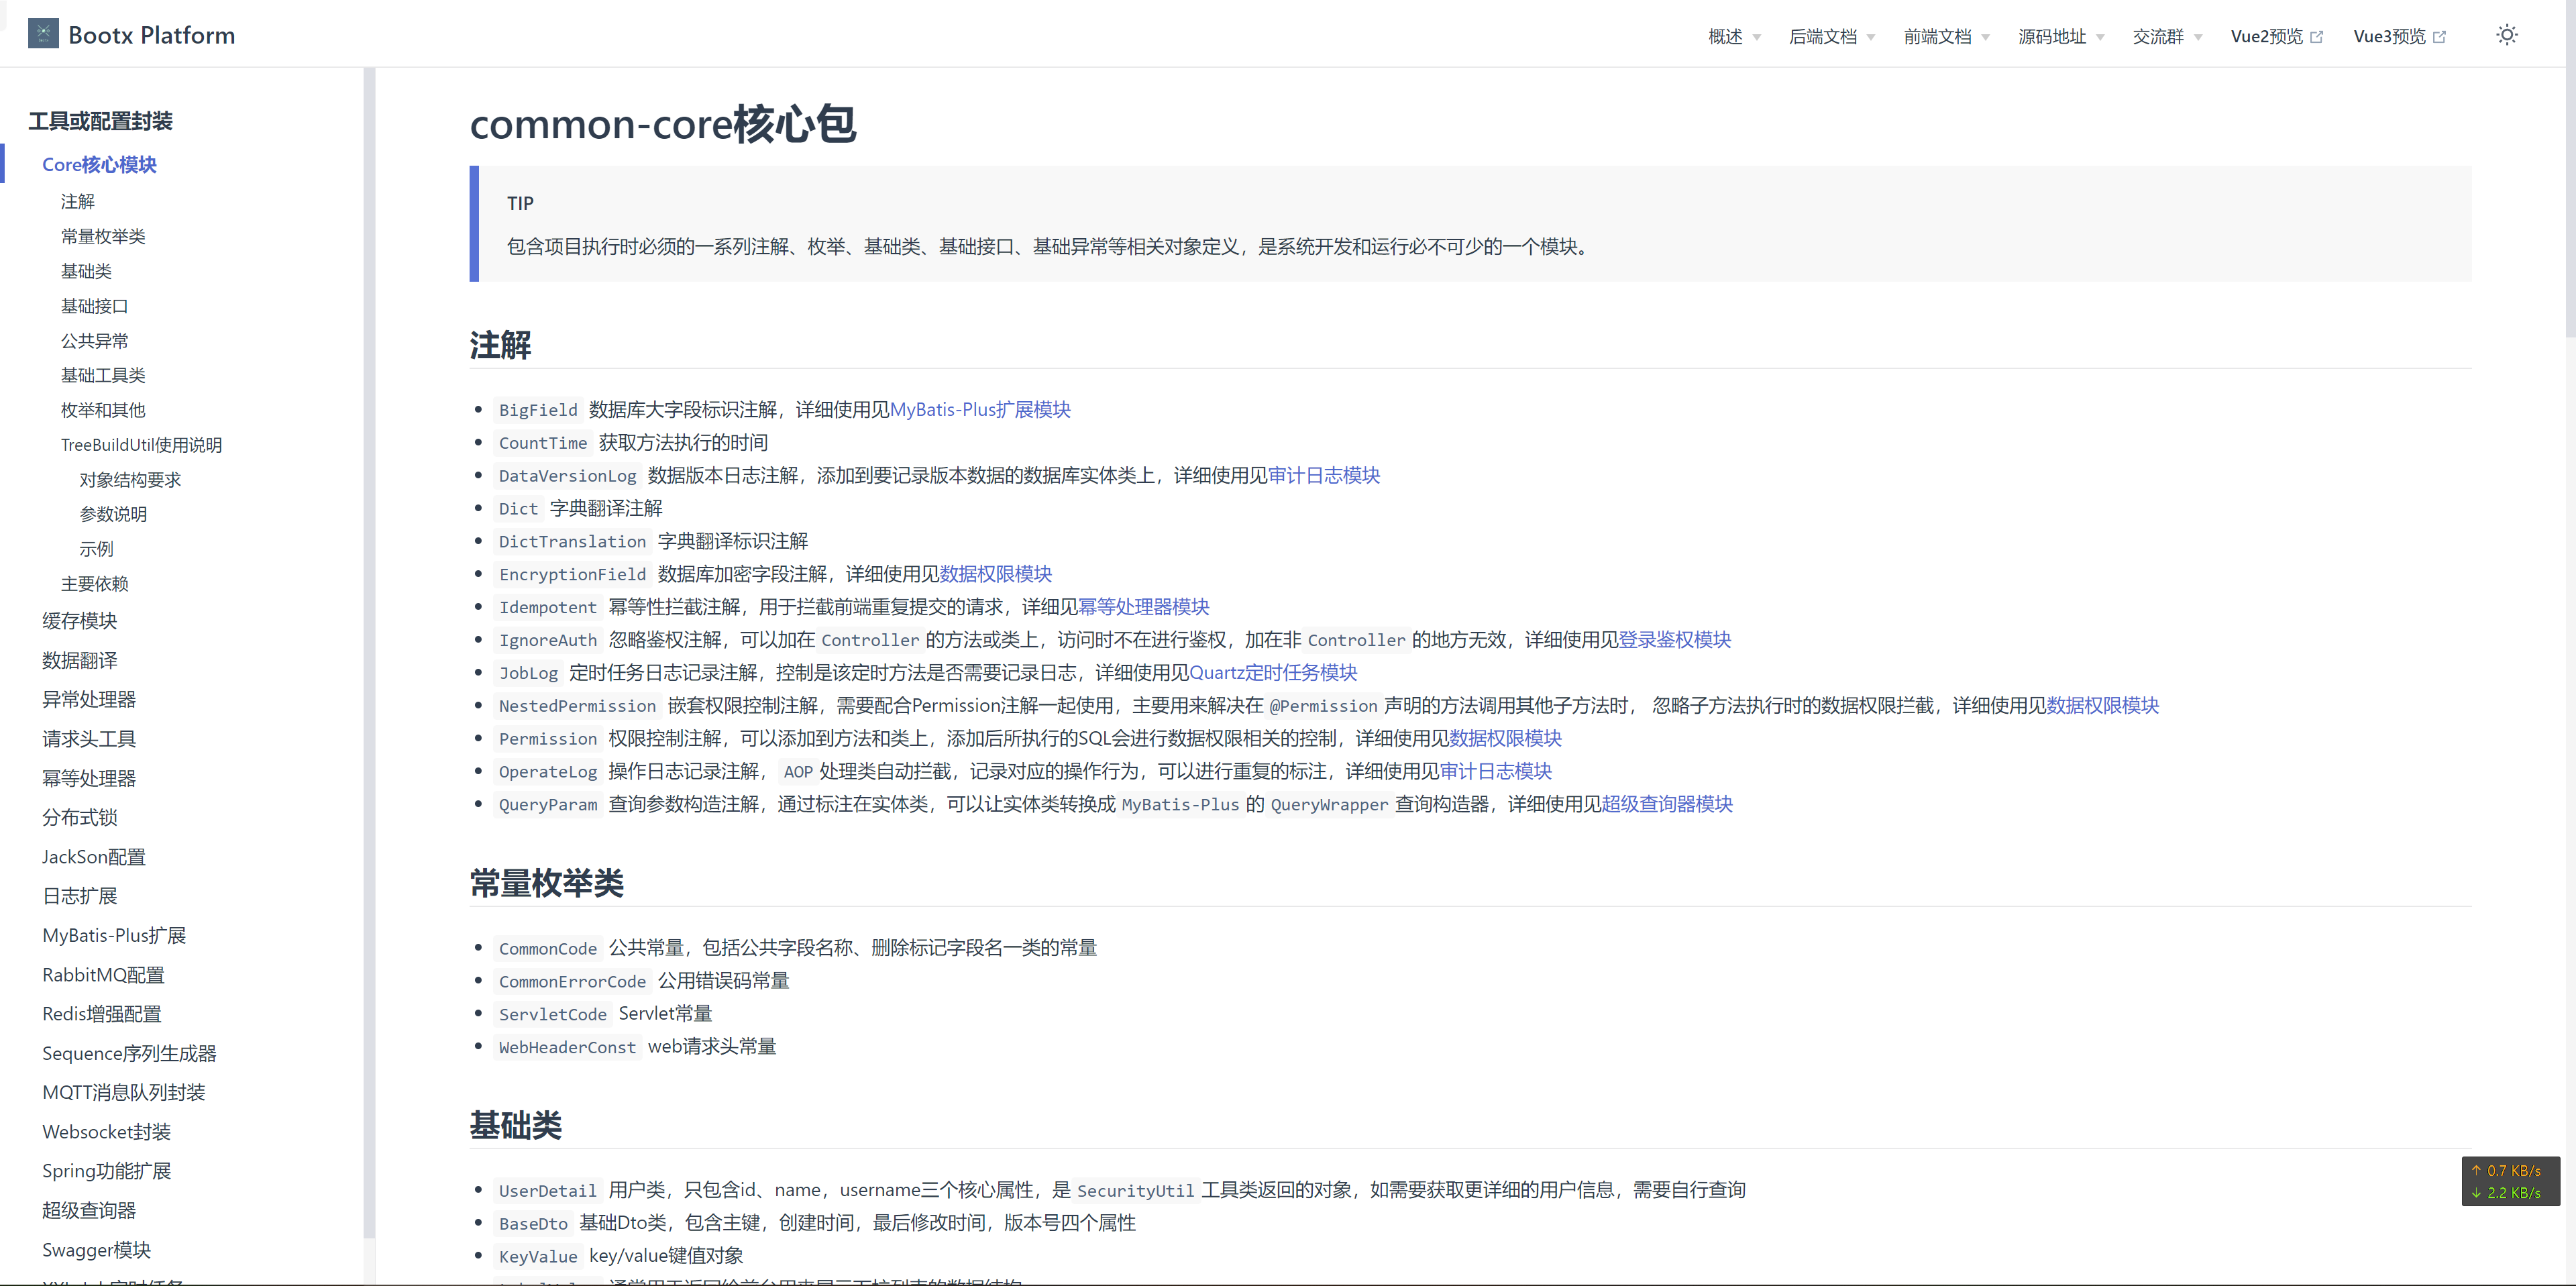Open the 前端文档 dropdown arrow
Screen dimensions: 2576x1286
click(1985, 38)
